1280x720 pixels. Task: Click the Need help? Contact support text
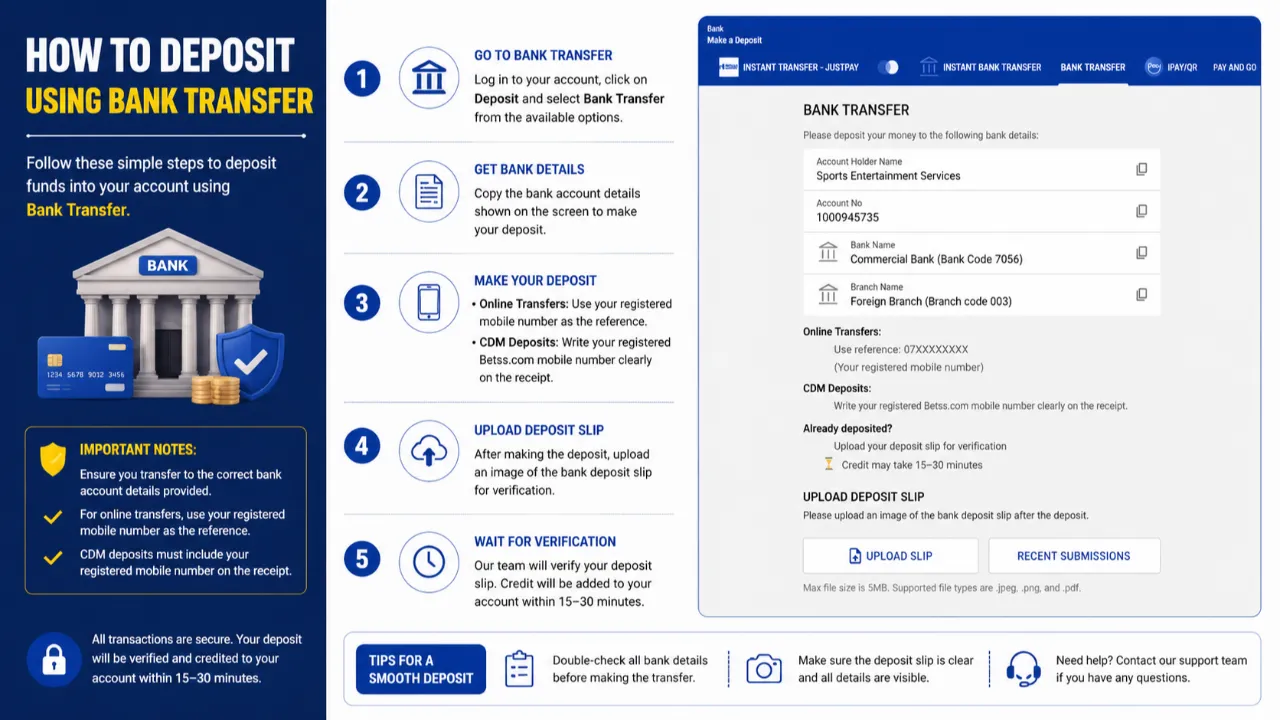[1151, 669]
